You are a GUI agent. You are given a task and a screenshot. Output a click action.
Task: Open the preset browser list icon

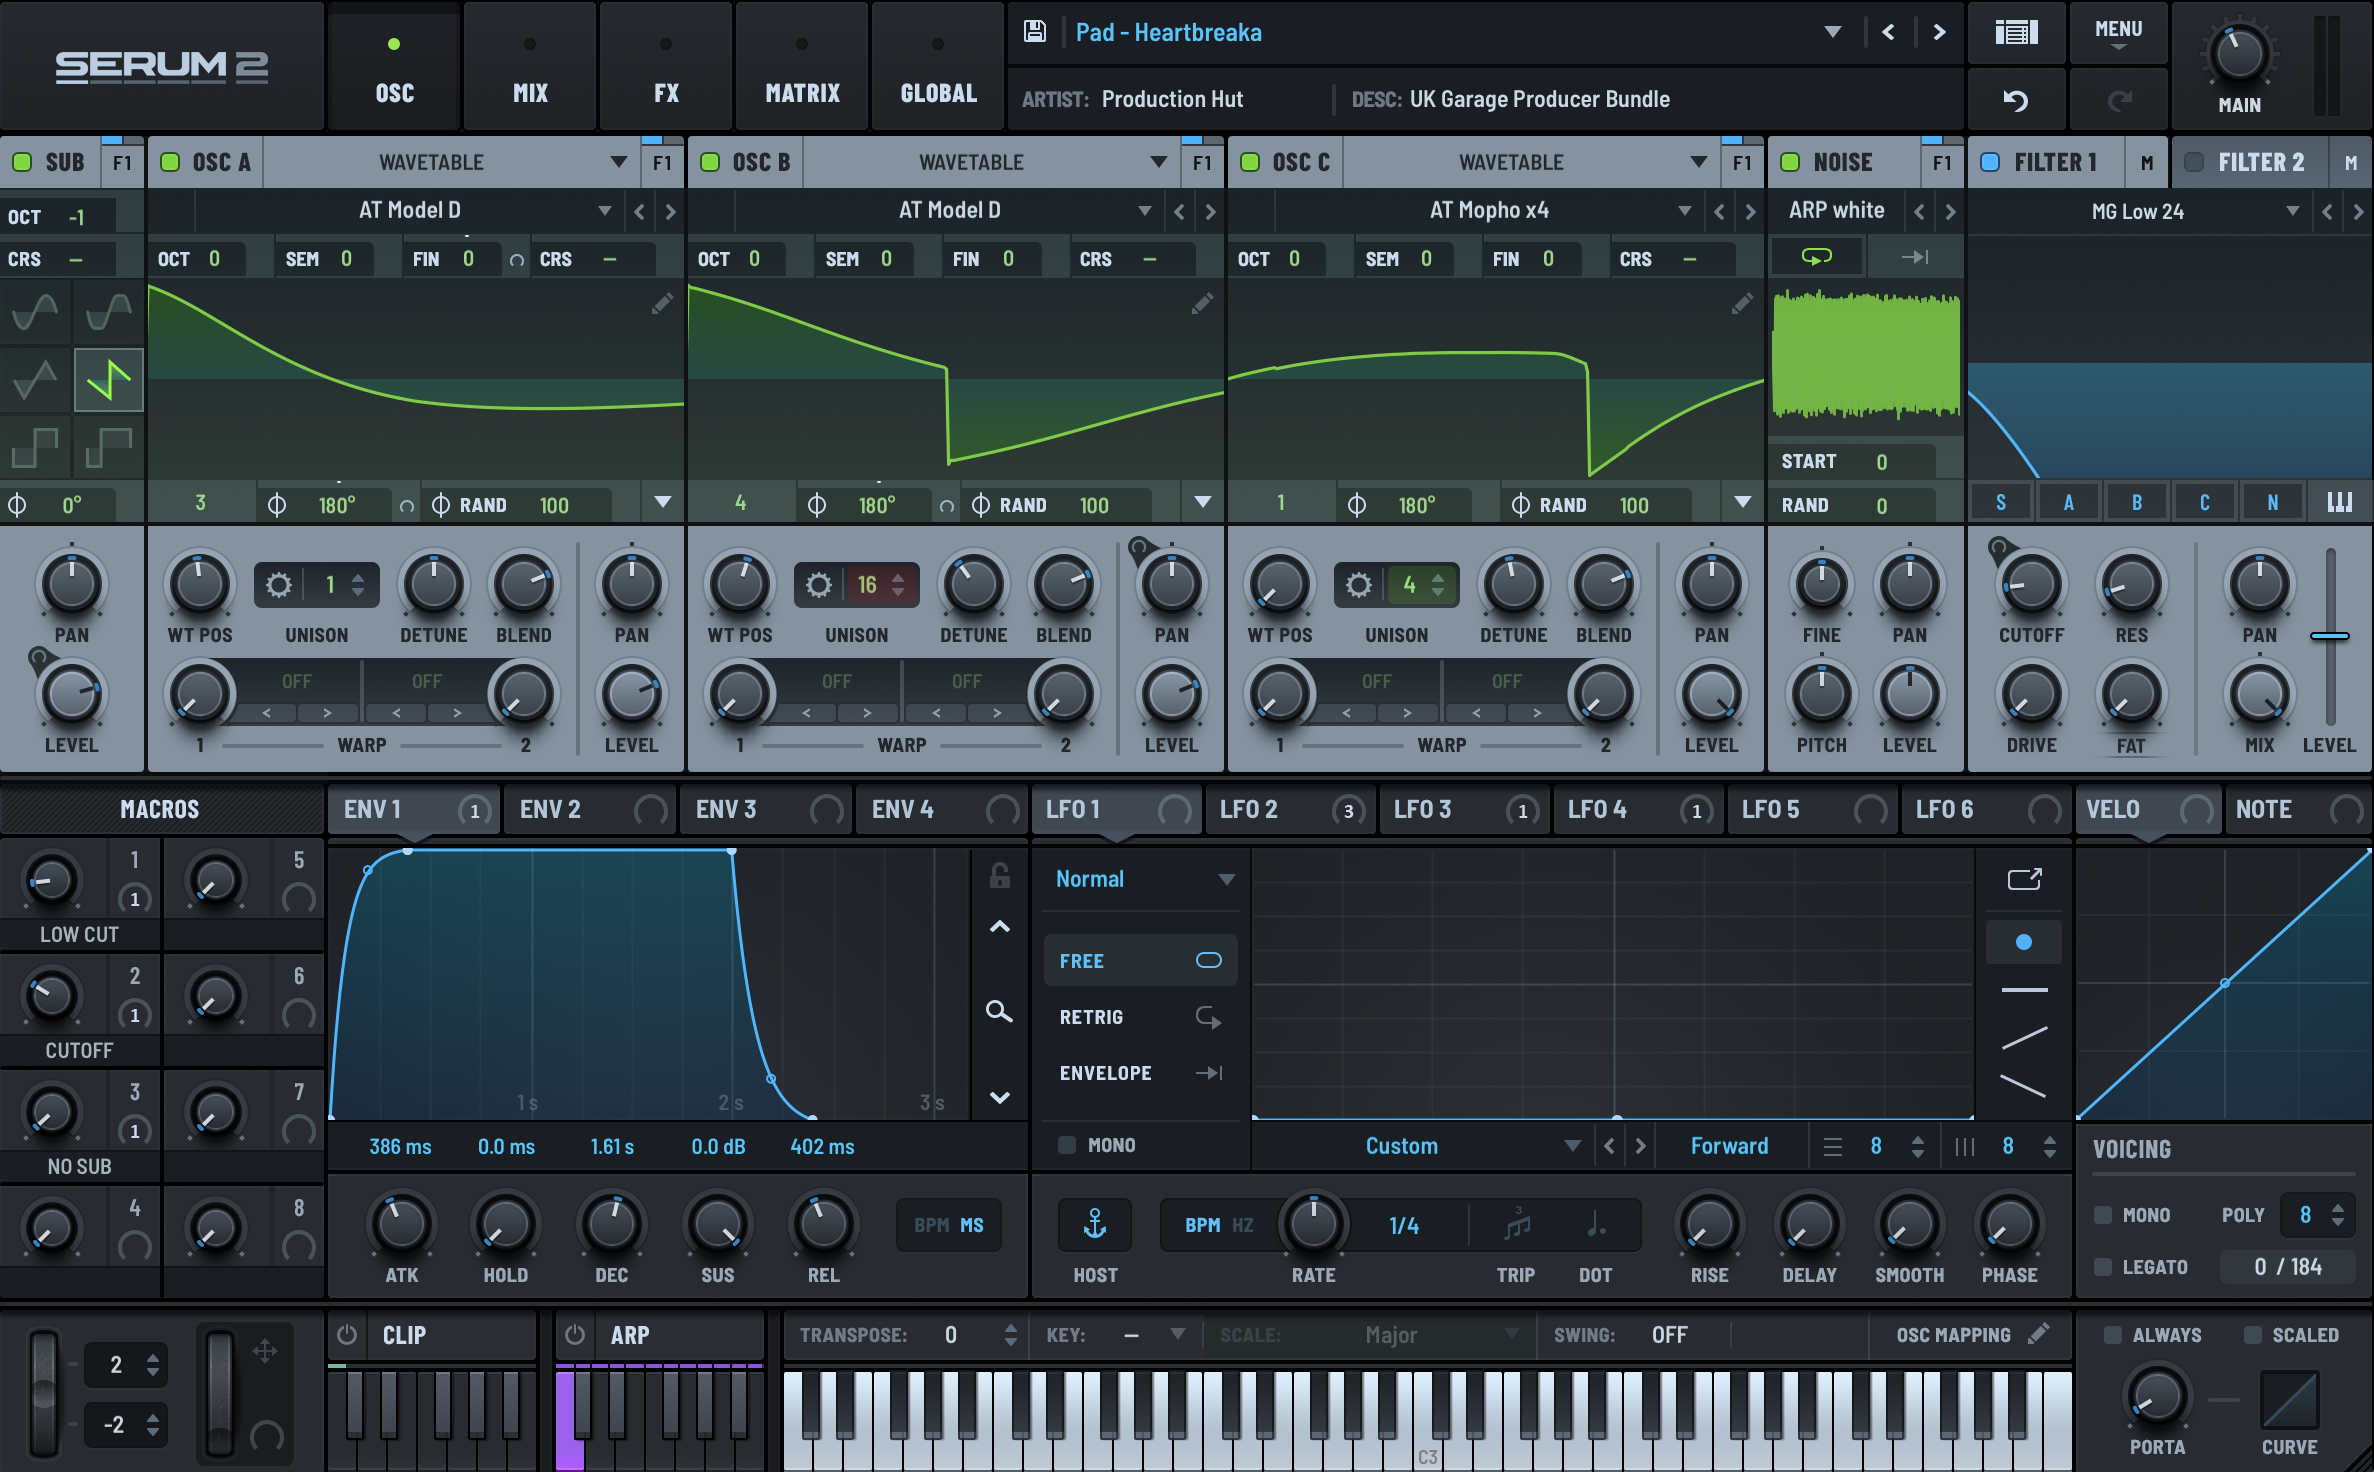click(2016, 32)
